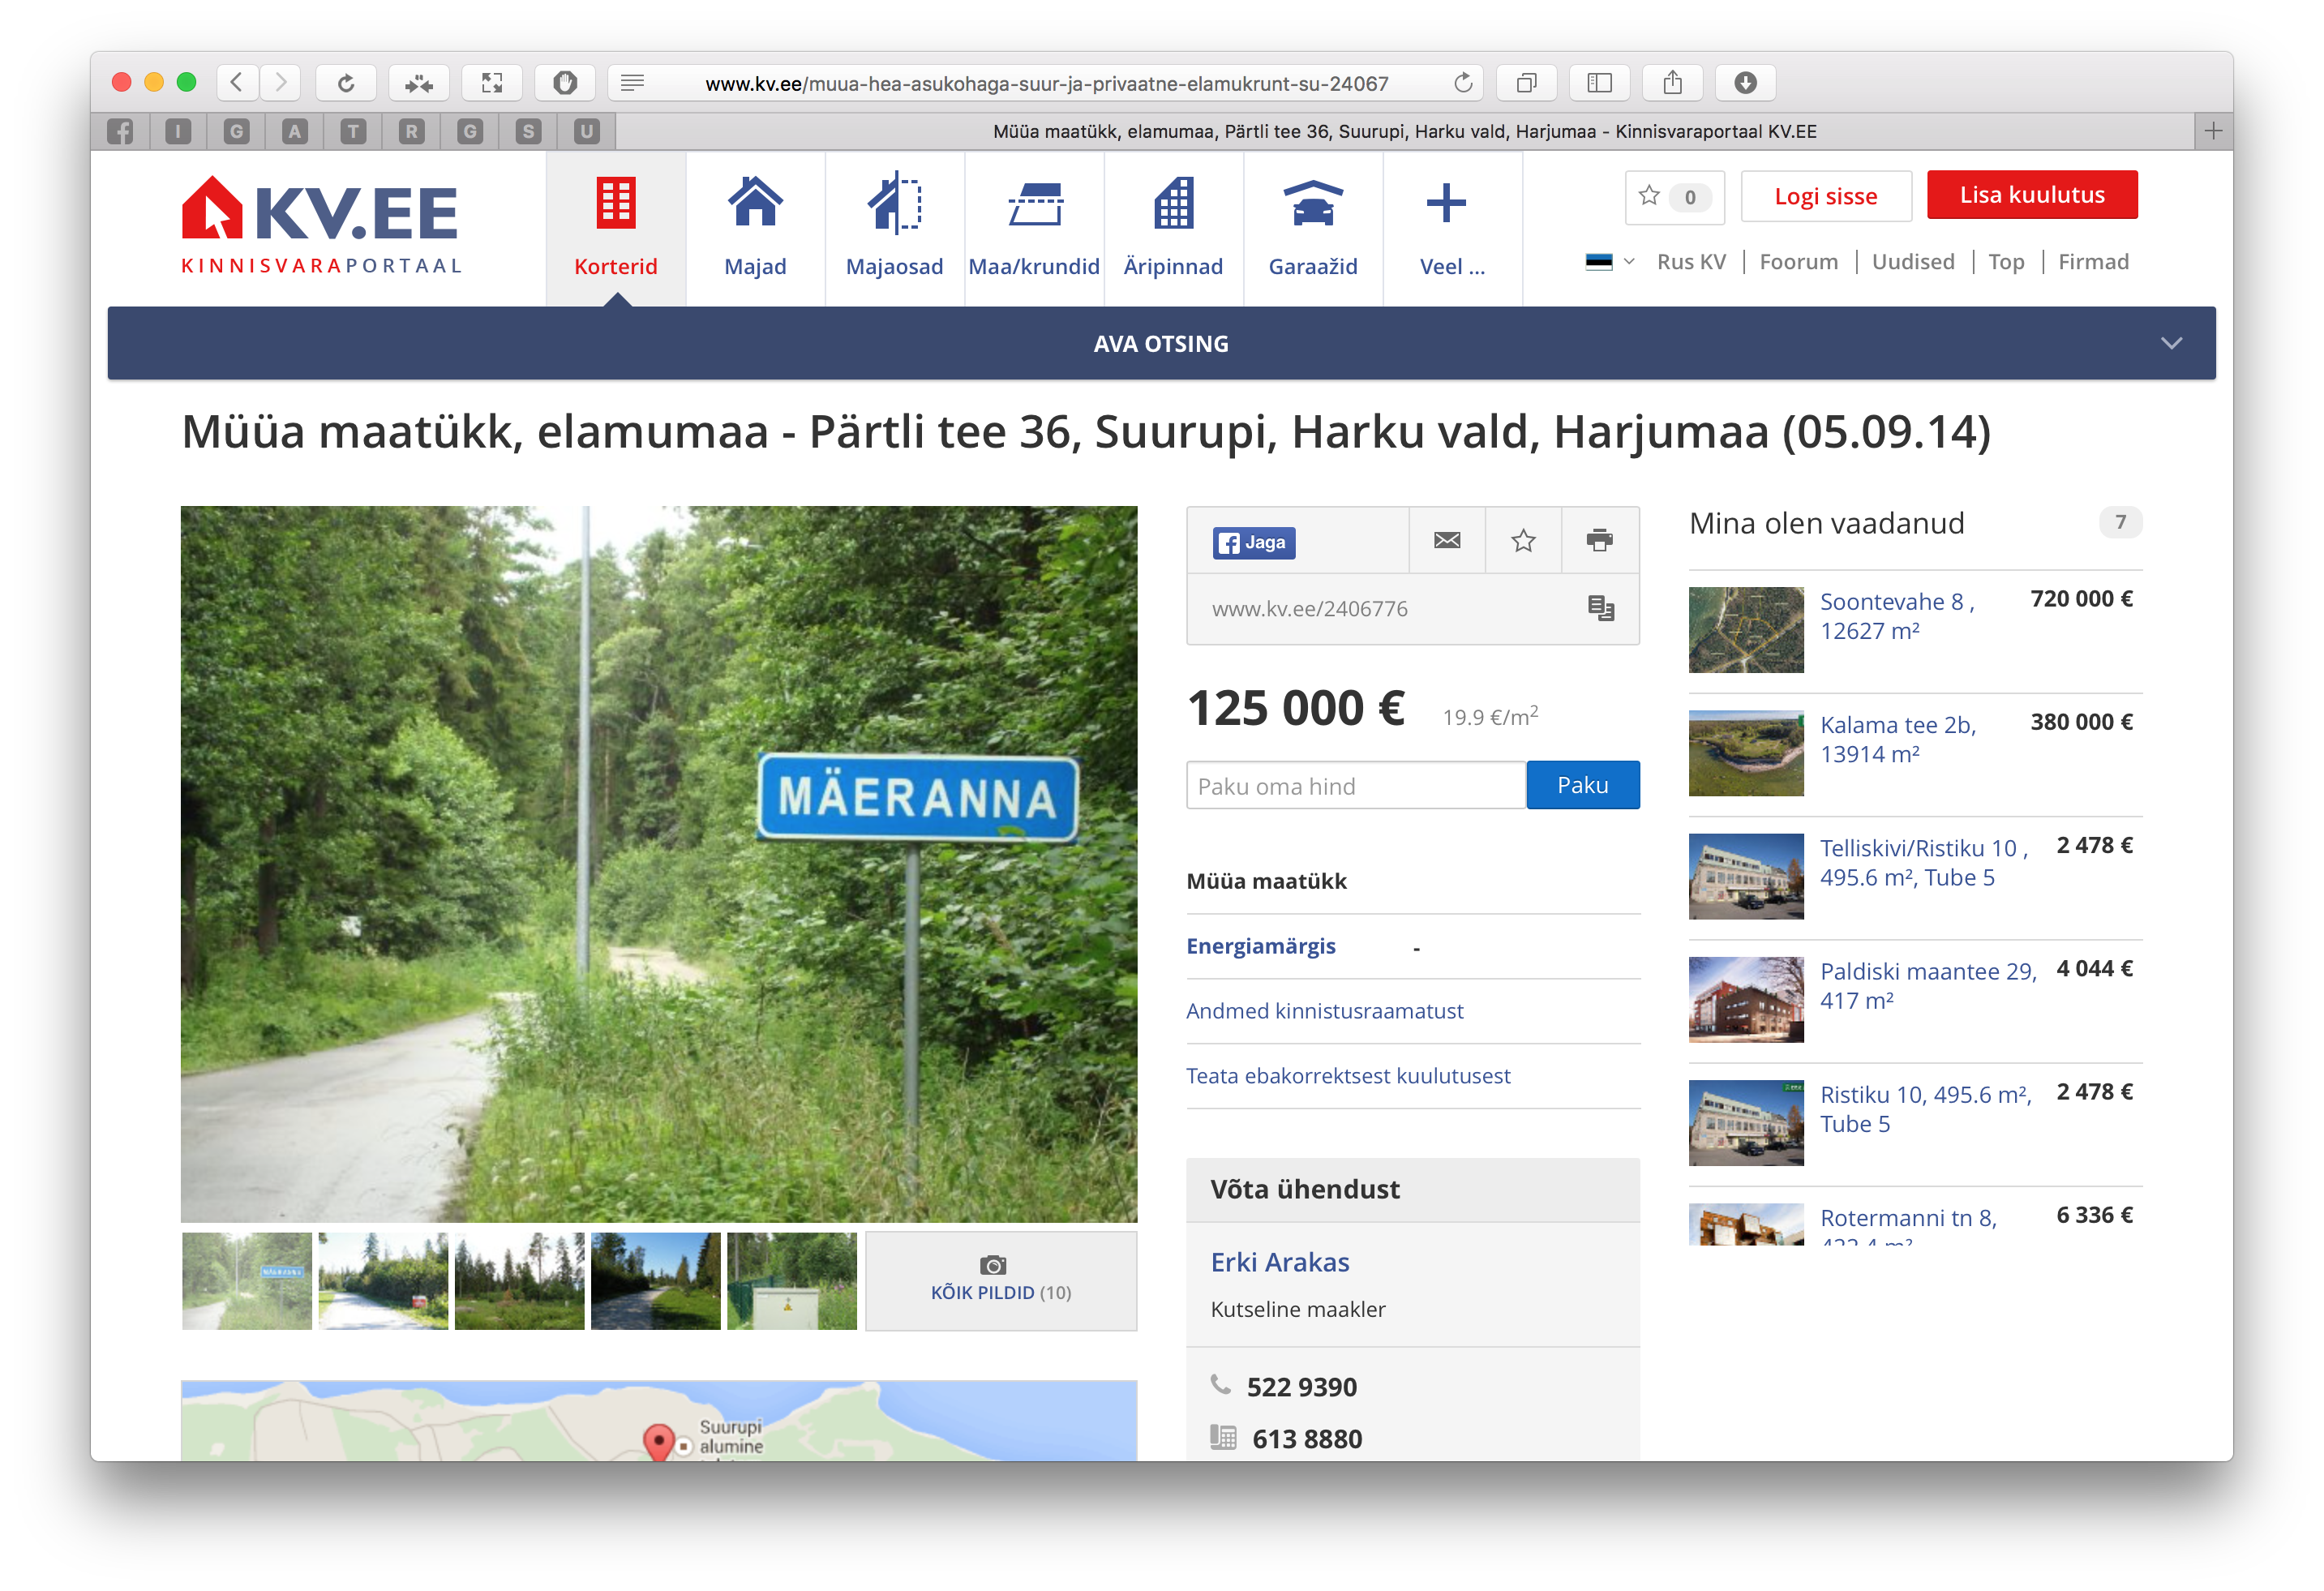The image size is (2324, 1591).
Task: Select the Maa/krundid tab
Action: (x=1033, y=227)
